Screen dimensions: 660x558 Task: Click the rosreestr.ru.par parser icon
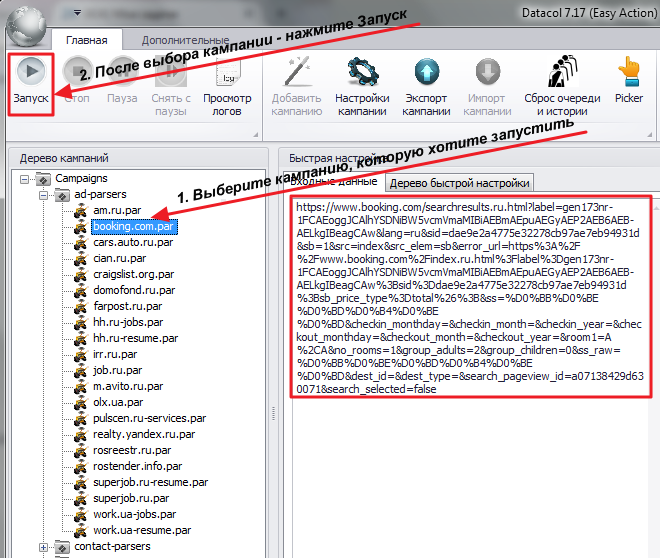[x=80, y=451]
